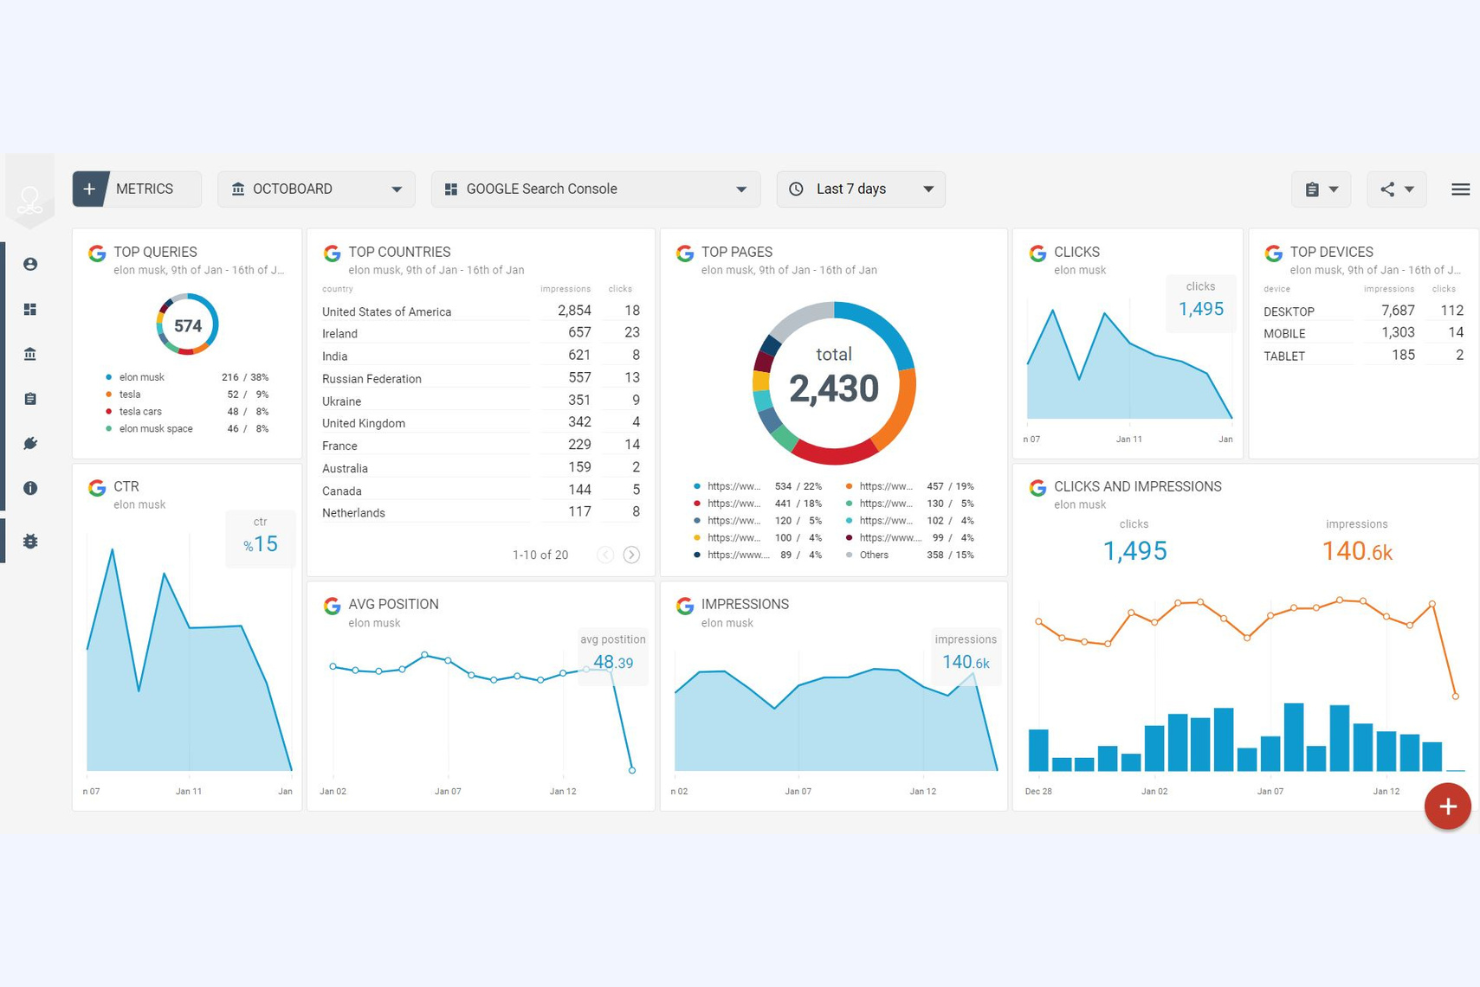Click Google icon on TOP DEVICES widget
Screen dimensions: 1480x987
pos(1273,253)
